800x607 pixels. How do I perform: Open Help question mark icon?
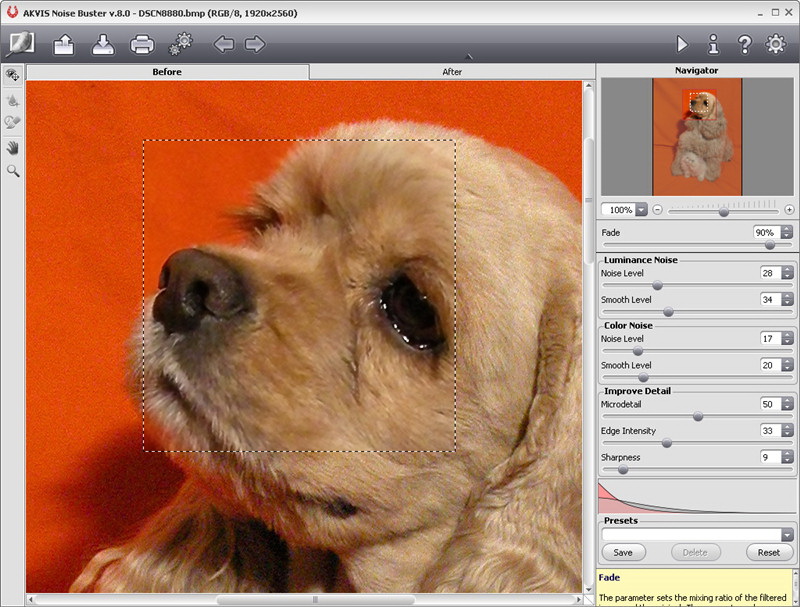(744, 44)
